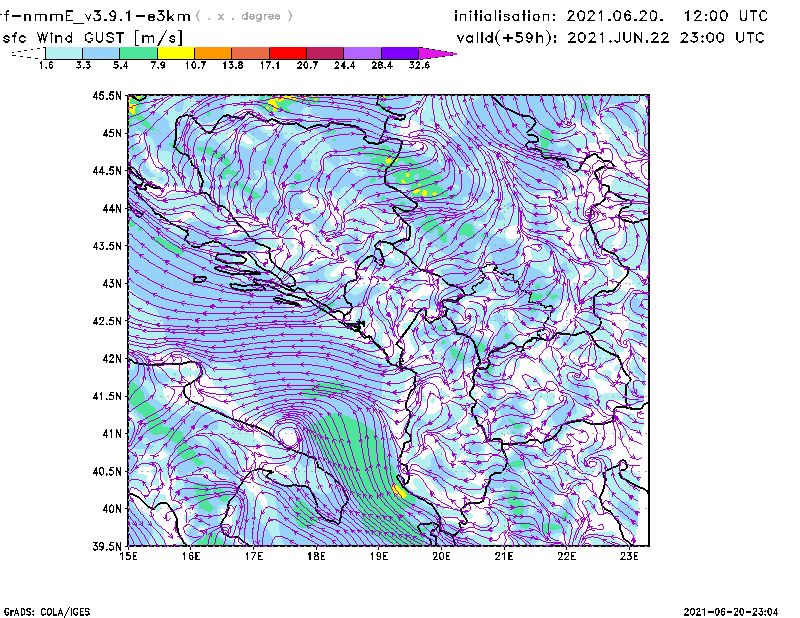800x618 pixels.
Task: Click the '10.7' legend value
Action: pos(195,65)
